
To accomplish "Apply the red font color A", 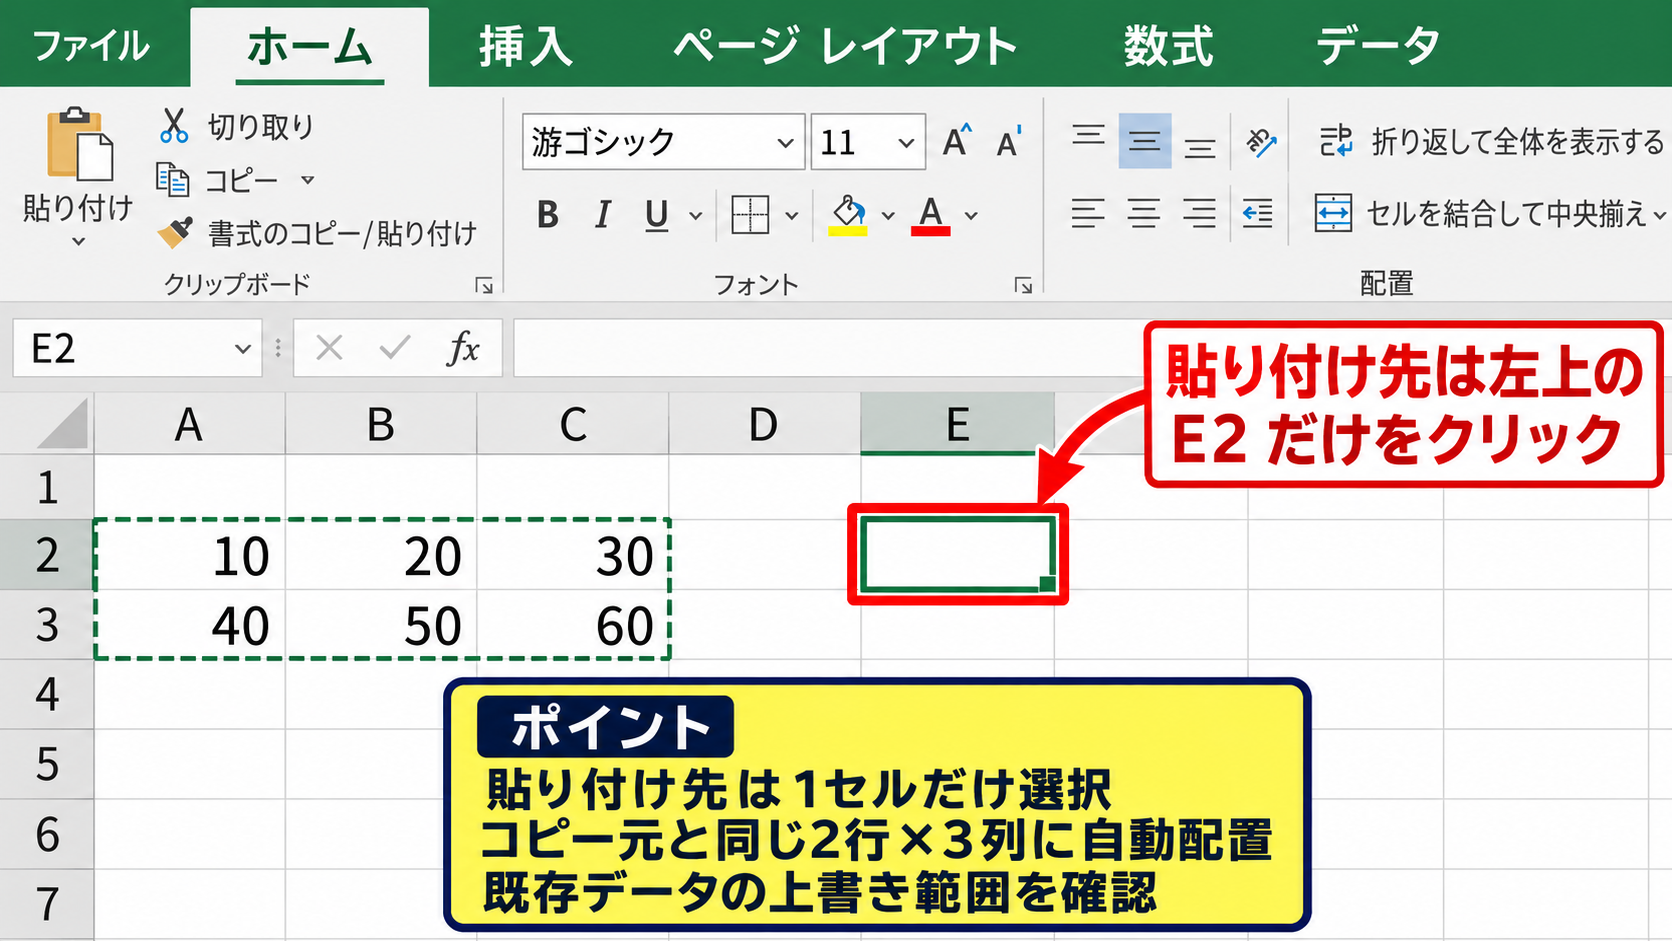I will pos(931,214).
